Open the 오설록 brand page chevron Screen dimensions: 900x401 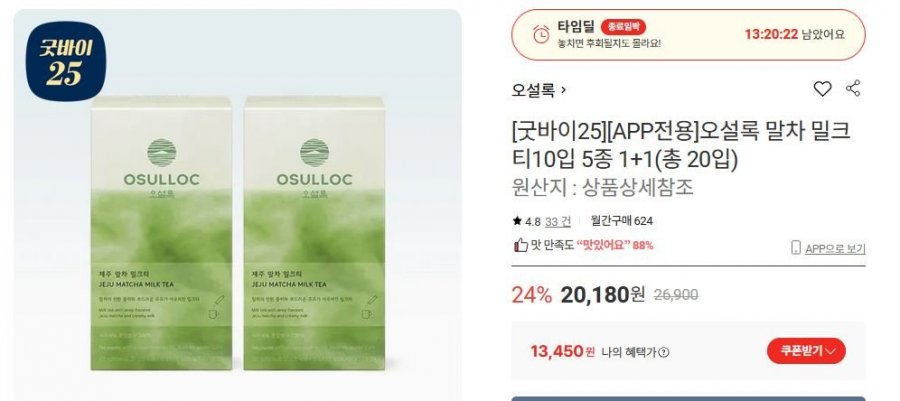click(563, 90)
